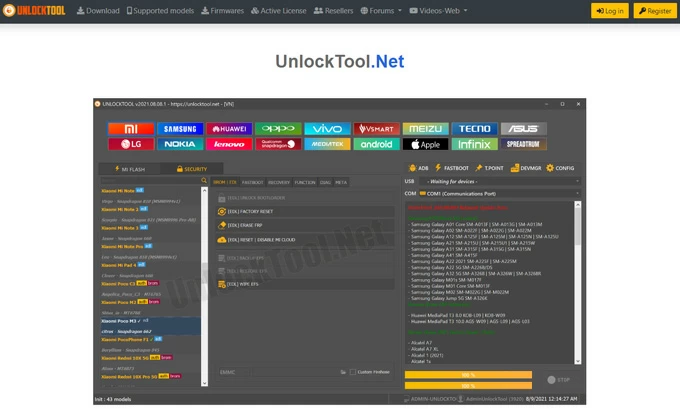680x410 pixels.
Task: Select the Apple brand tile
Action: 425,144
